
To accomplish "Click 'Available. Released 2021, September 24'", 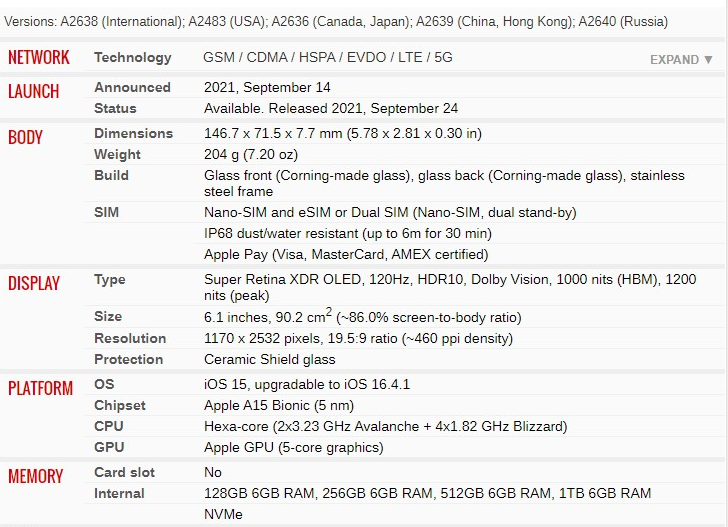I will [331, 108].
